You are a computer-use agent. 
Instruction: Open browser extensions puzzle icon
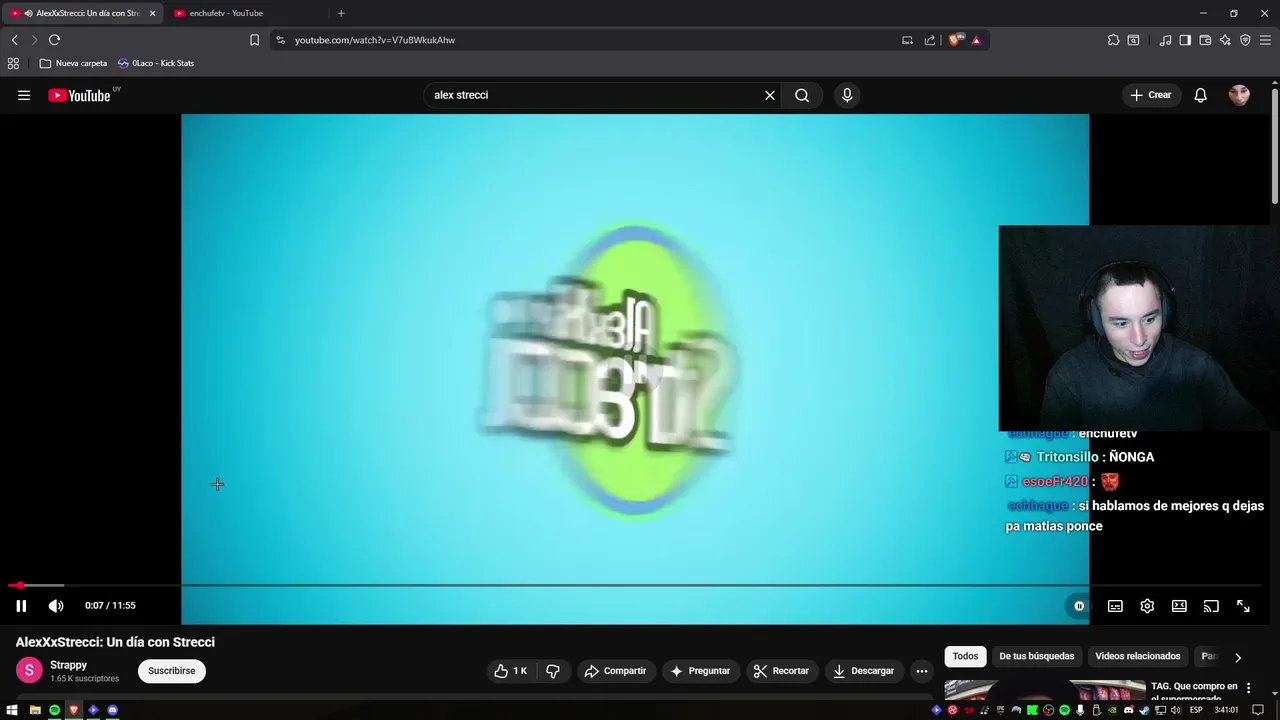click(1113, 40)
